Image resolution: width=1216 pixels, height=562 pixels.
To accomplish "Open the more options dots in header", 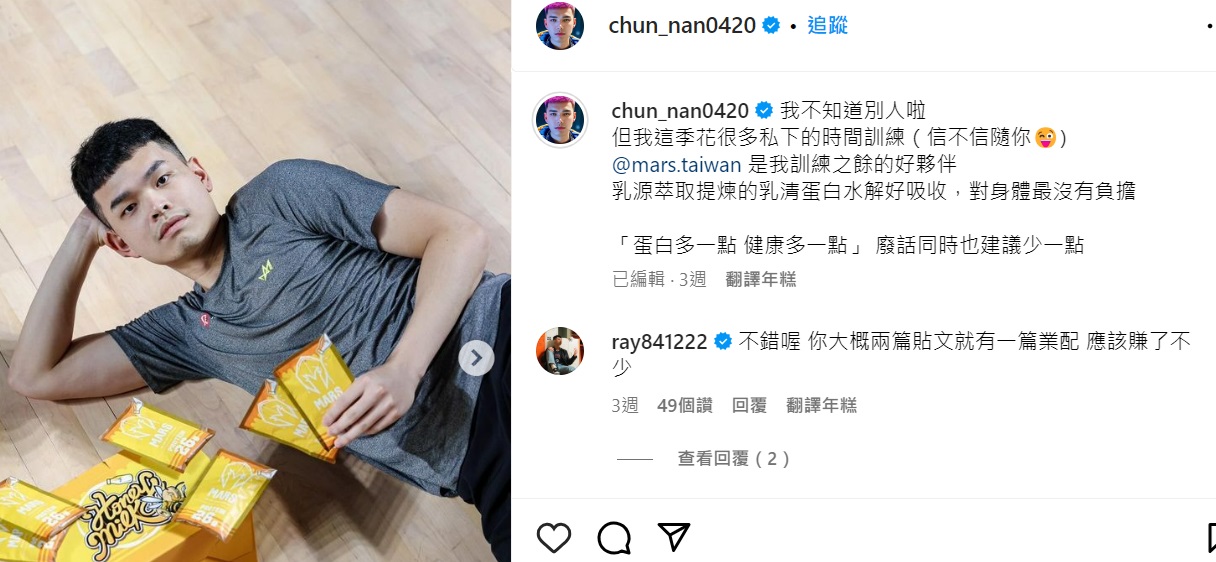I will click(1210, 26).
